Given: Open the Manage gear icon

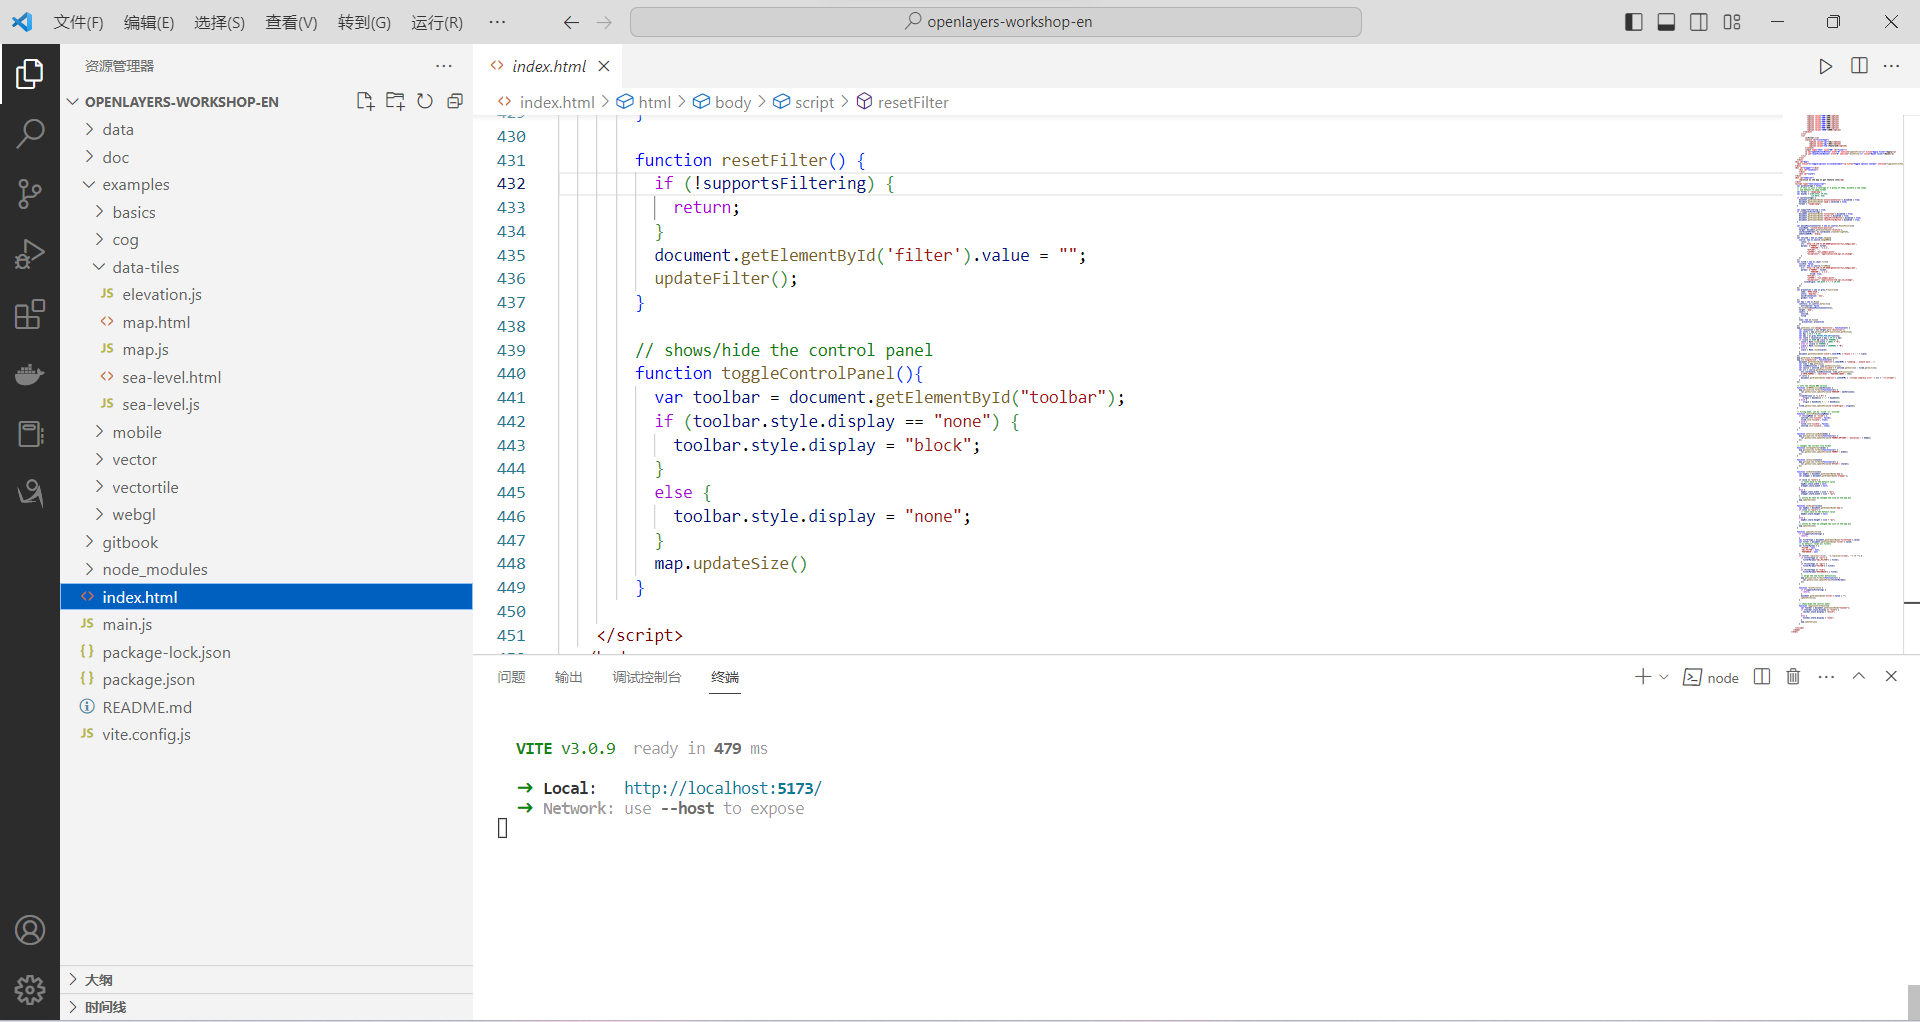Looking at the screenshot, I should 30,990.
